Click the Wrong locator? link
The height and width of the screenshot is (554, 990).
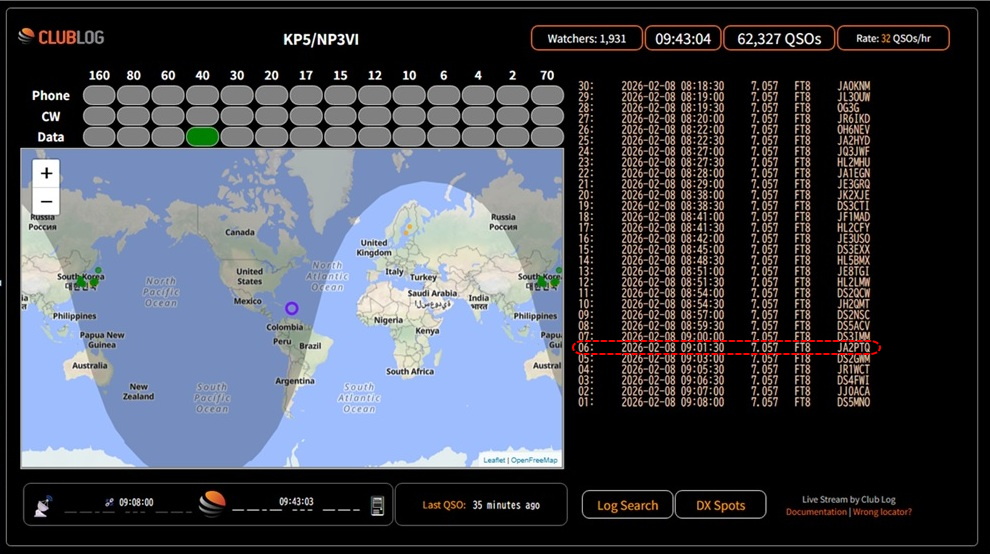point(882,512)
